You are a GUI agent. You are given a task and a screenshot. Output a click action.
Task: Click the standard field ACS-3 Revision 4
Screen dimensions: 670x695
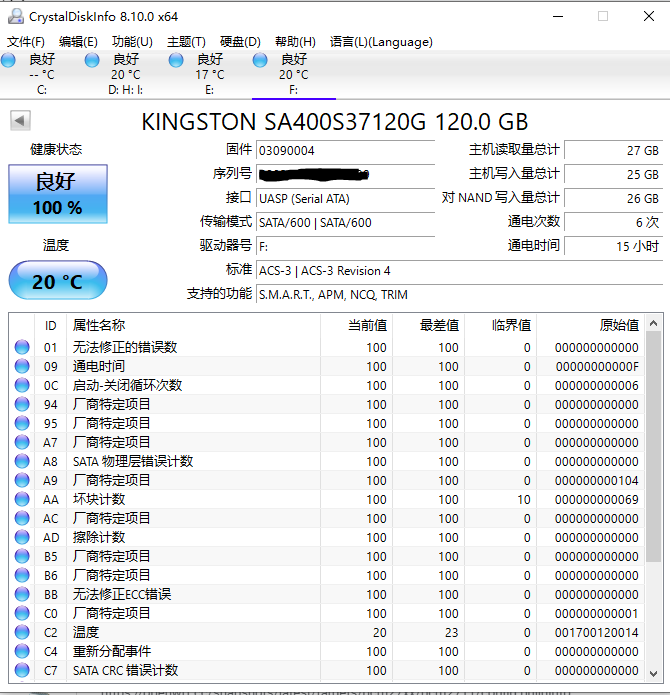[x=460, y=270]
